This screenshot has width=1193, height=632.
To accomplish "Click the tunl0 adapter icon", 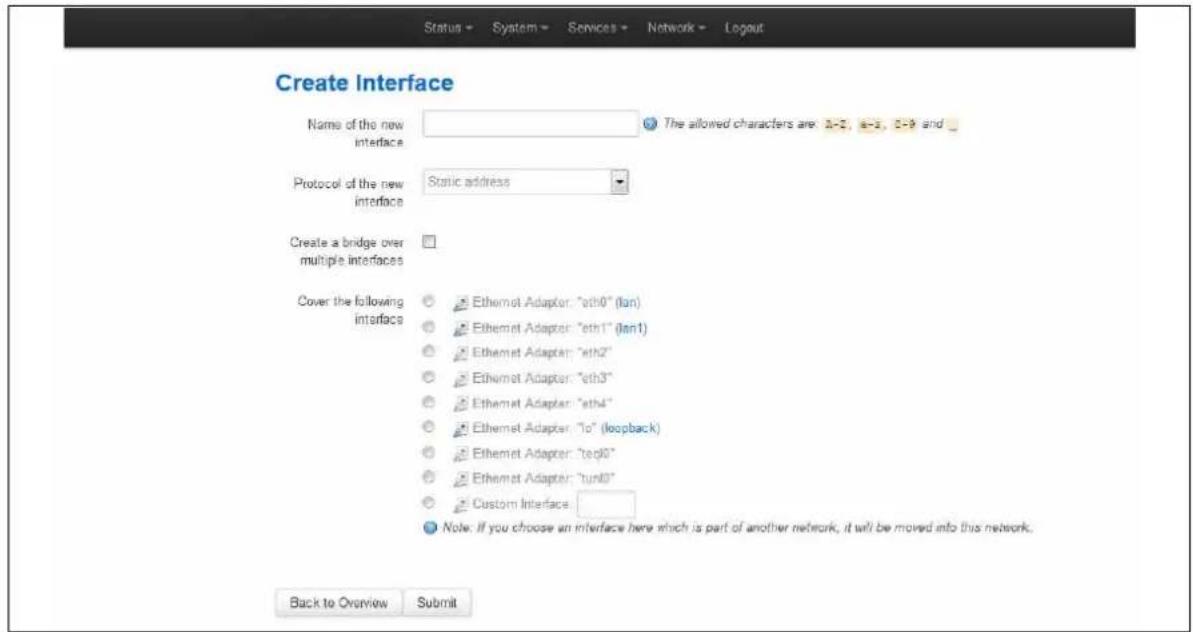I will [x=461, y=478].
